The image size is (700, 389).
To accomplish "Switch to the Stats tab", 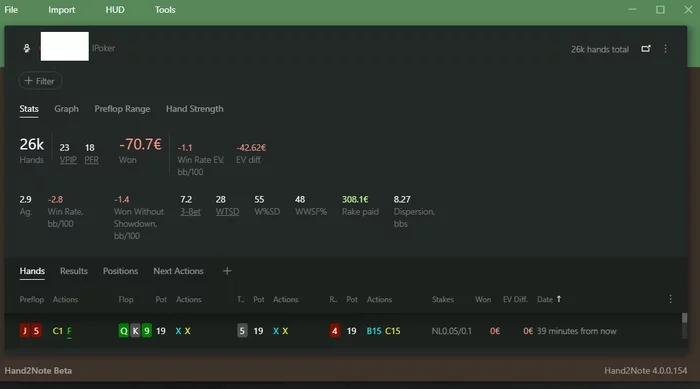I will tap(29, 109).
